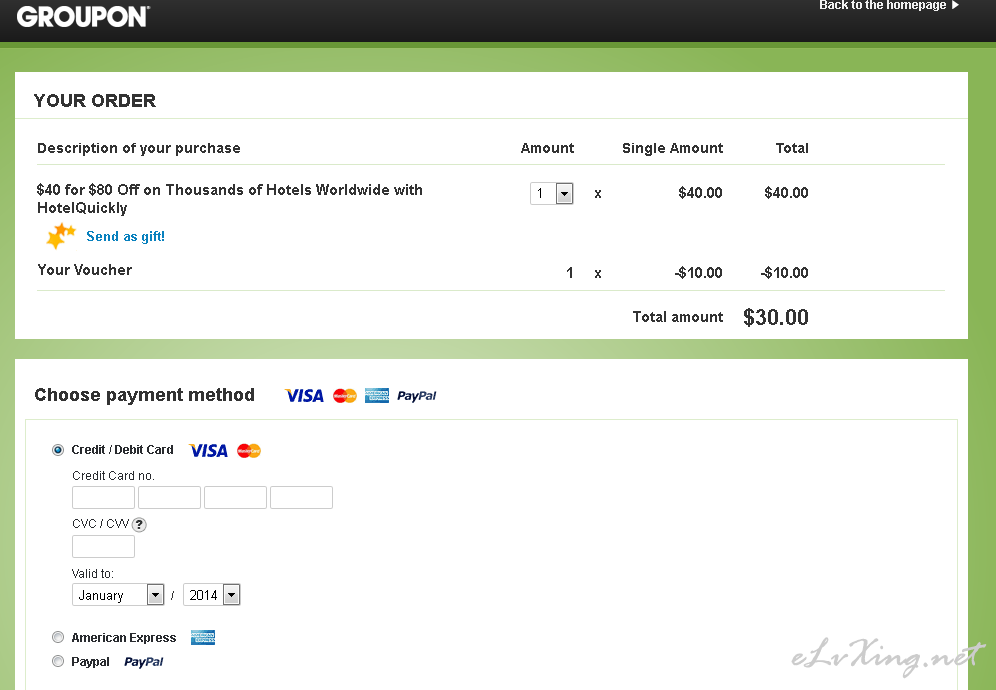The image size is (996, 690).
Task: Click the Amex logo beside American Express option
Action: pyautogui.click(x=203, y=637)
